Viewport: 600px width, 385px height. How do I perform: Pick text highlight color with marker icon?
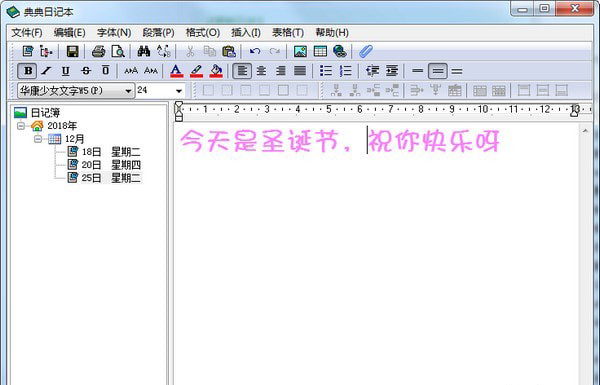(196, 71)
